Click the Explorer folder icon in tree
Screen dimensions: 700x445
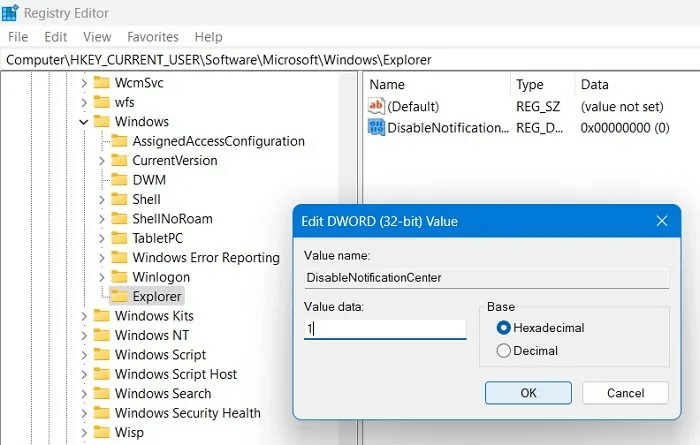click(119, 297)
